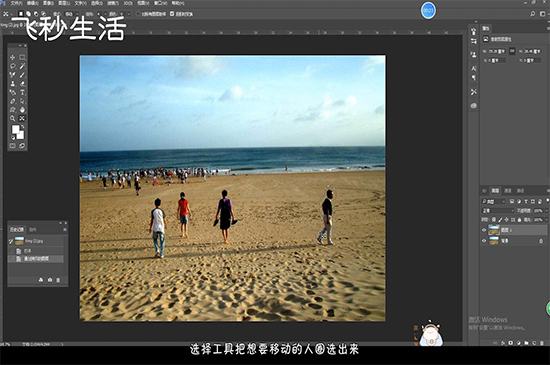The width and height of the screenshot is (550, 365).
Task: Click Intersect with Selection icon in options bar
Action: click(x=43, y=14)
